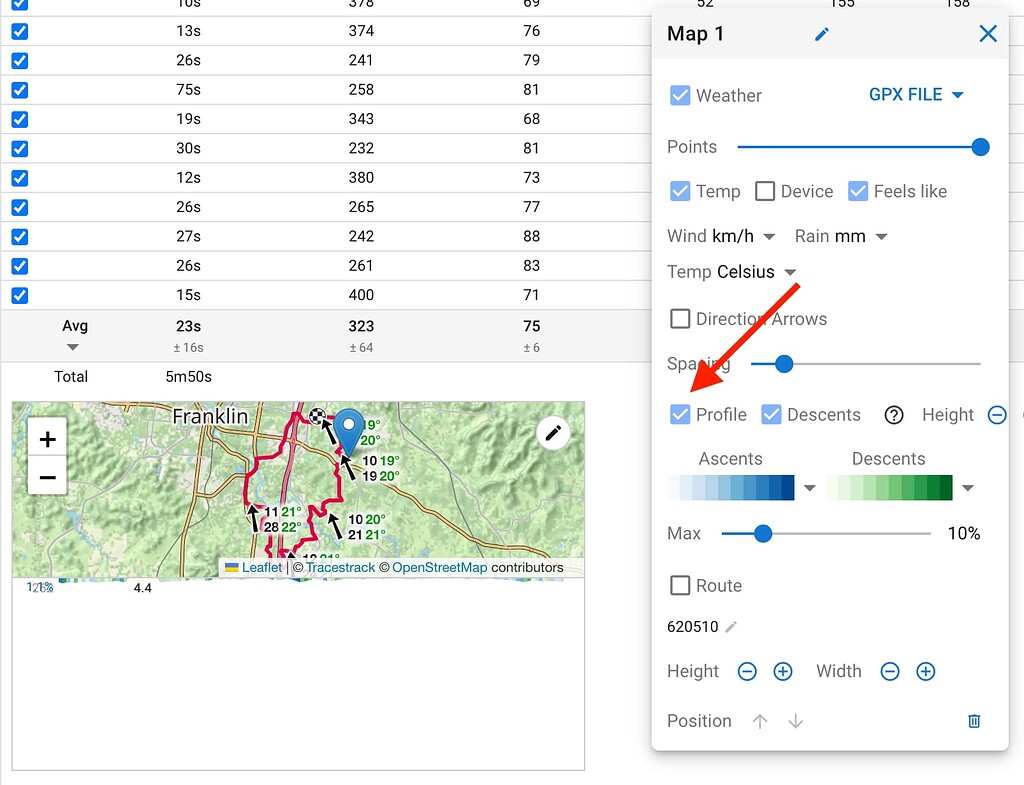
Task: Open the map edit pencil tool
Action: pos(553,432)
